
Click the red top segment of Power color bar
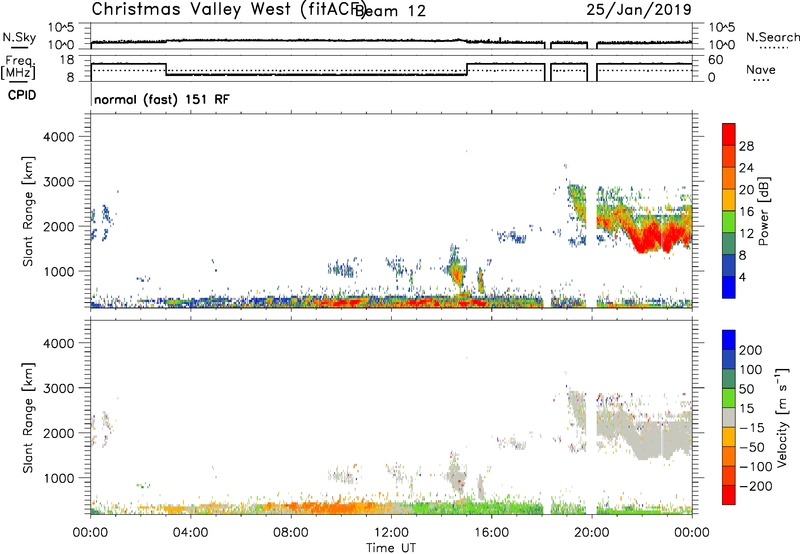(x=729, y=134)
